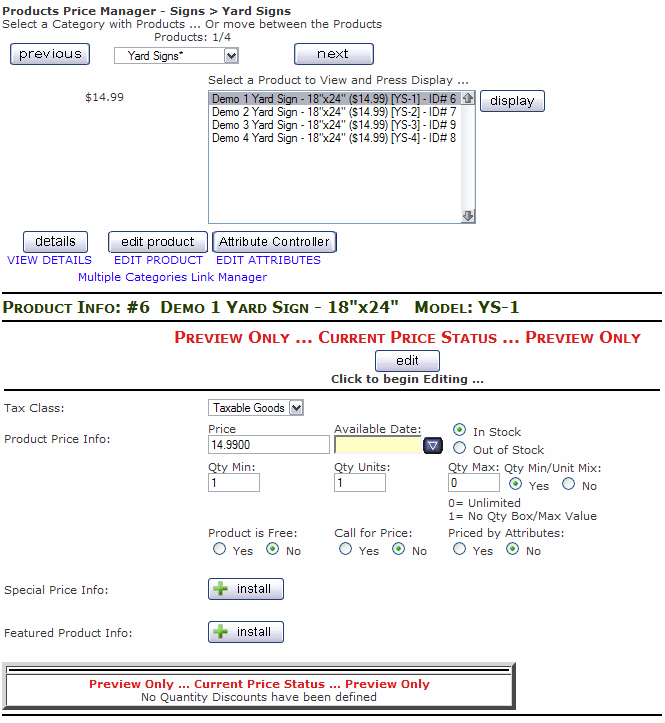Open the Available Date calendar picker icon
Image resolution: width=665 pixels, height=723 pixels.
click(x=433, y=445)
